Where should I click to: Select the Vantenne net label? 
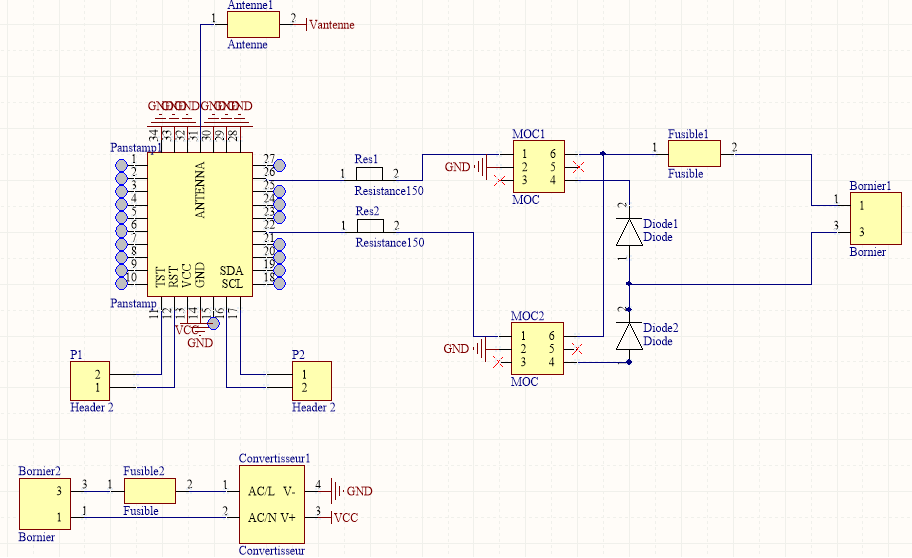(x=333, y=25)
